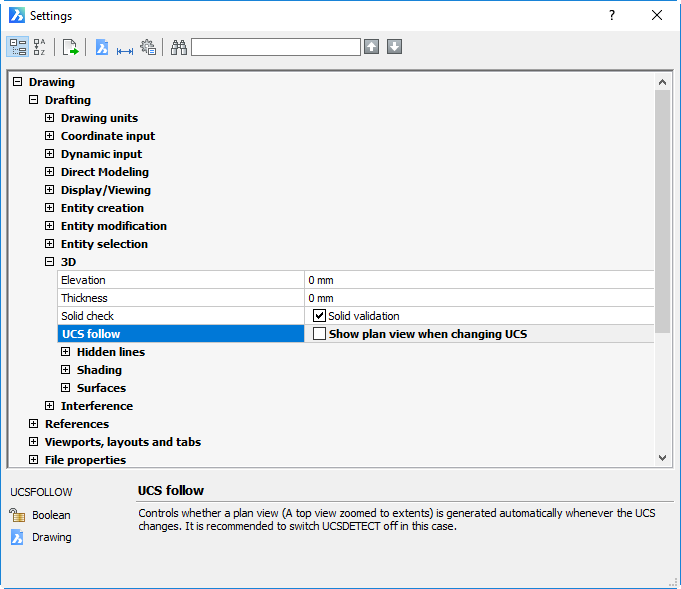The image size is (681, 589).
Task: Click the Direct Modeling label
Action: click(x=105, y=172)
